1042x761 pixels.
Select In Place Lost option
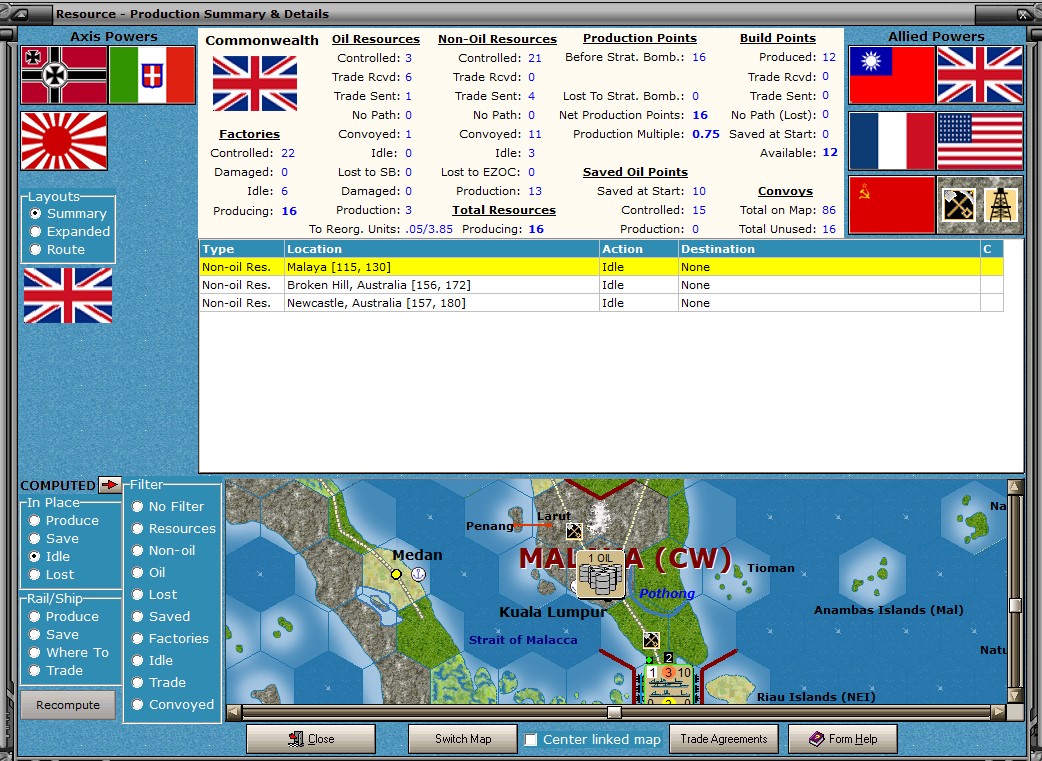pyautogui.click(x=51, y=574)
